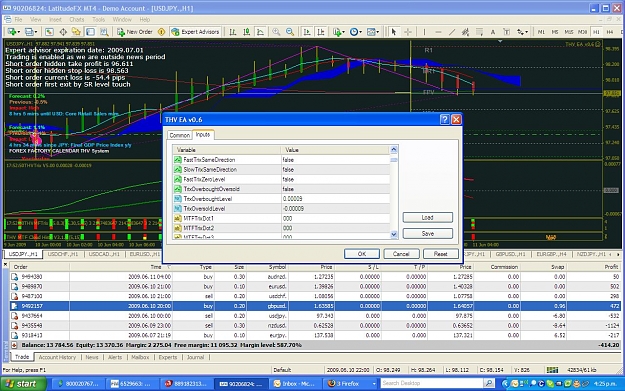Click the zoom out magnifier icon
The image size is (625, 391).
[x=290, y=32]
